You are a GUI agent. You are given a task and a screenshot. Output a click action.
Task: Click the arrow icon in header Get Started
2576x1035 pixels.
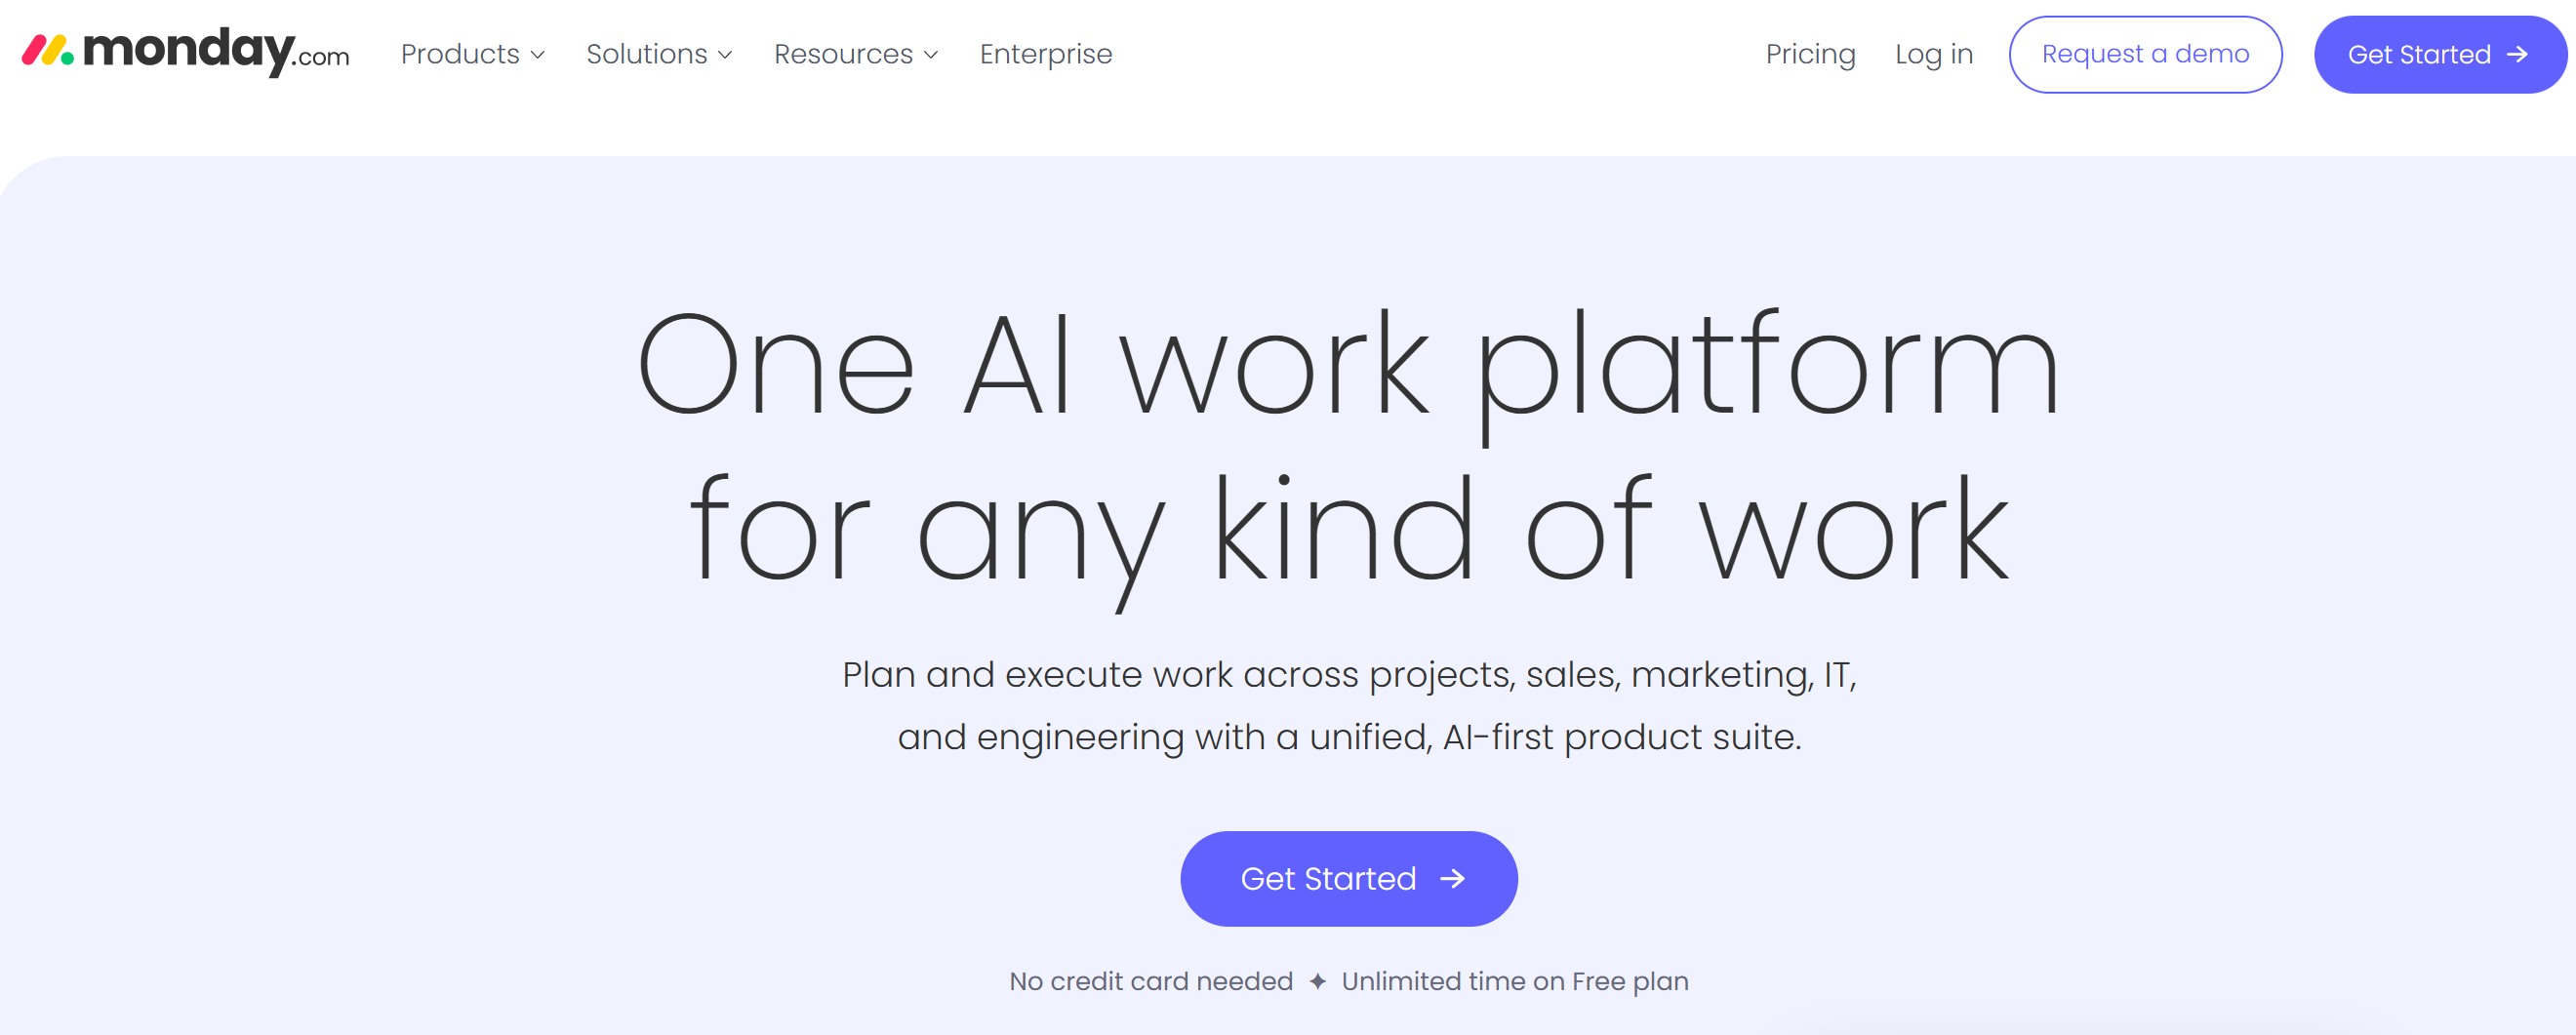[x=2517, y=55]
